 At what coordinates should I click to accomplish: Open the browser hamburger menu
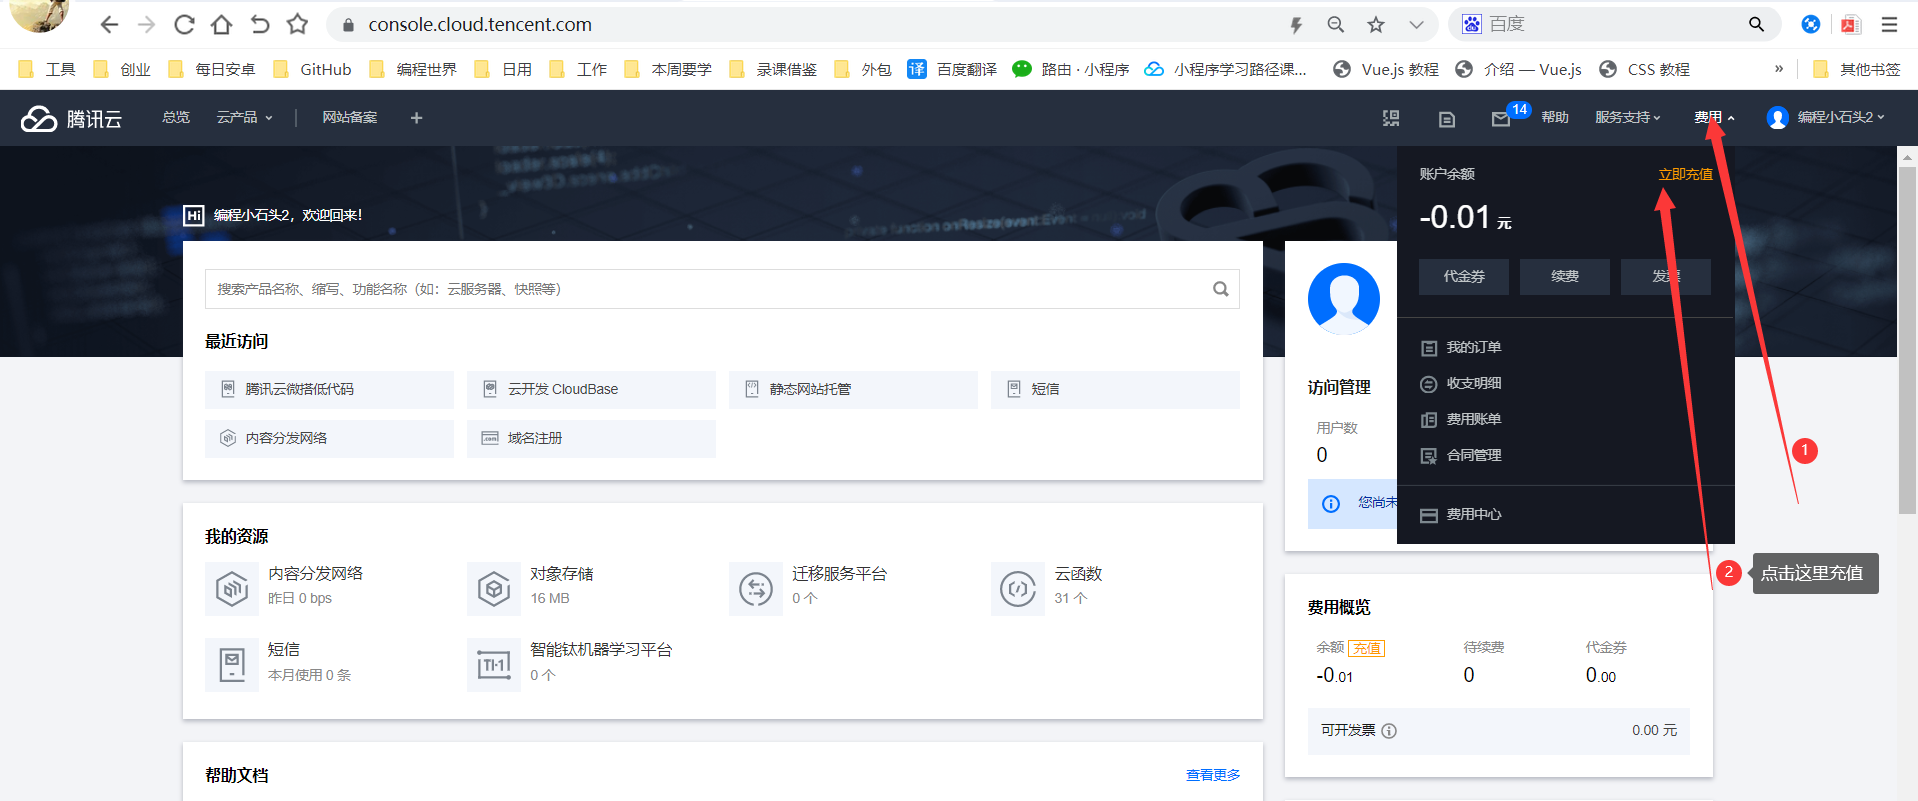(1889, 24)
